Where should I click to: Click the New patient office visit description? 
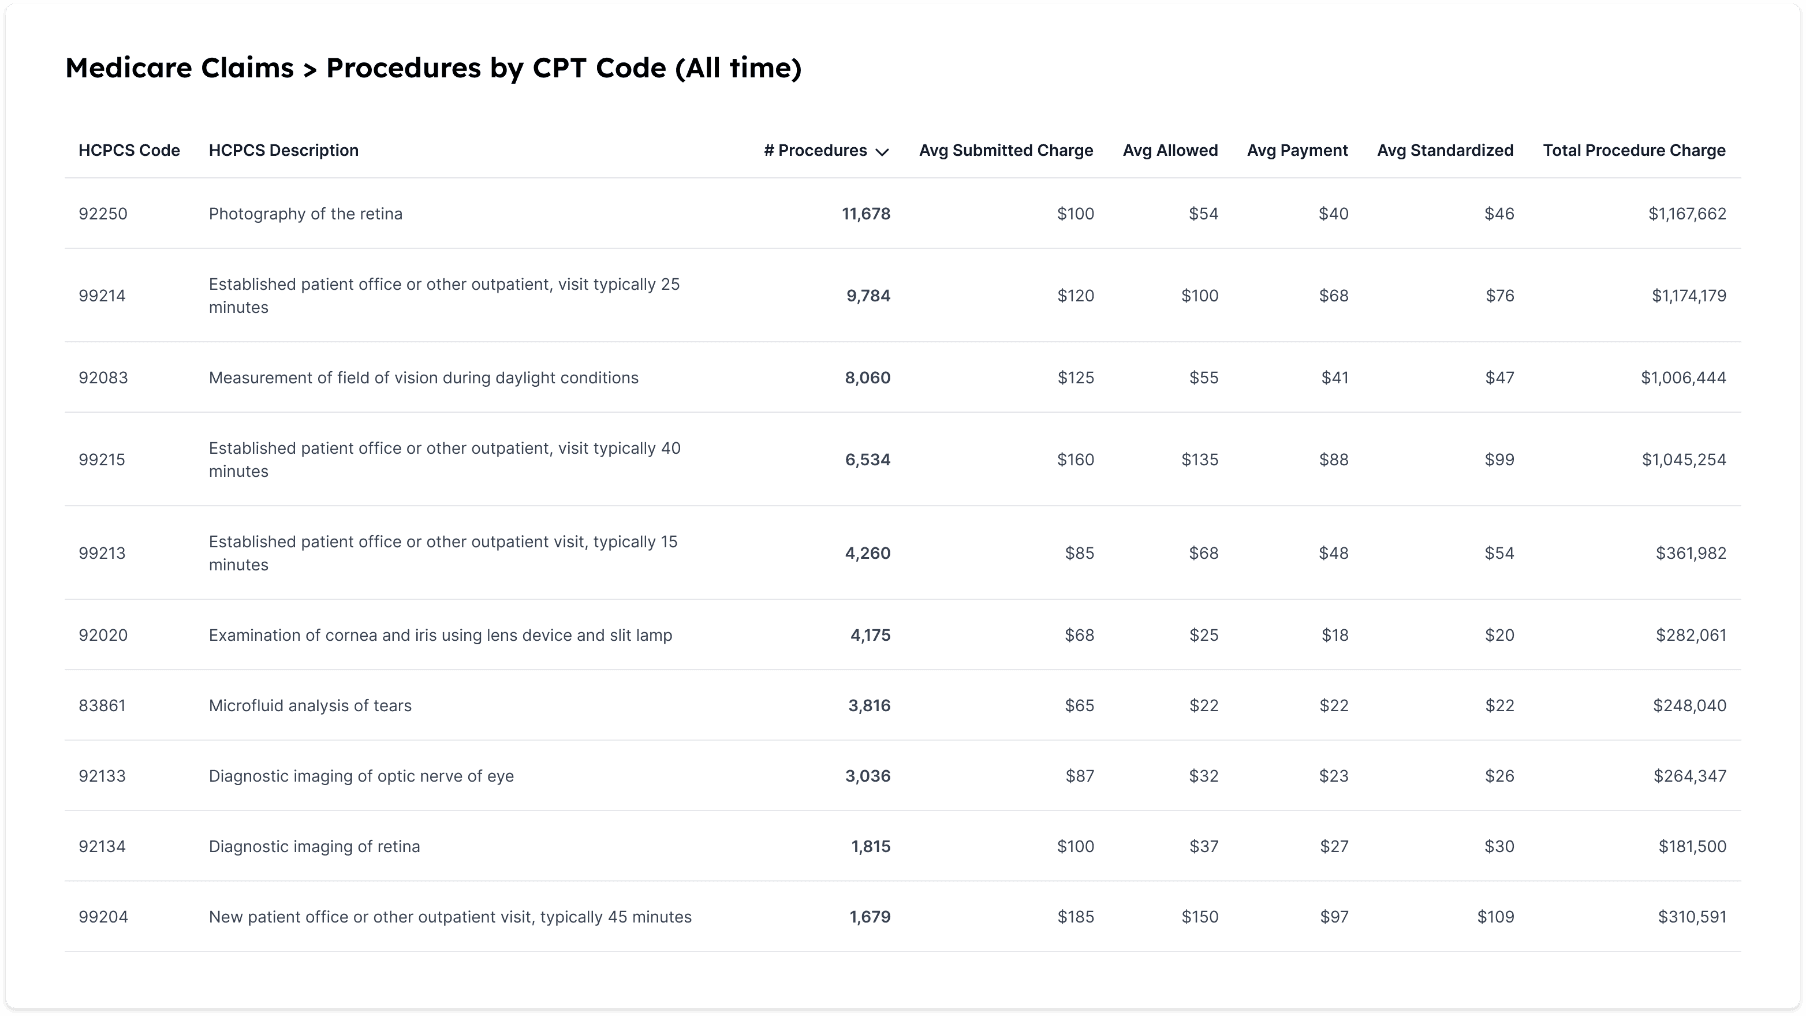click(x=450, y=917)
